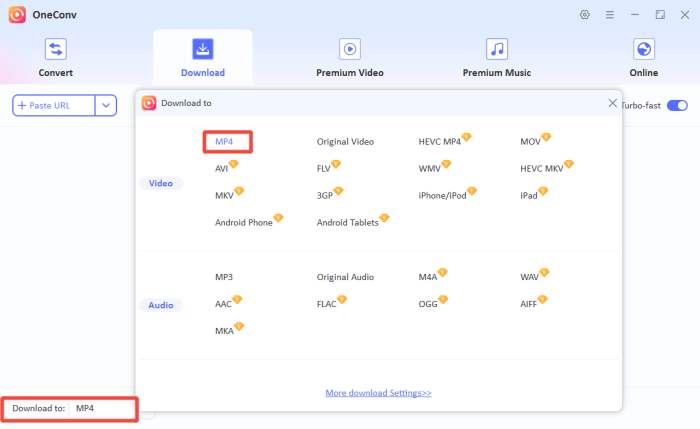700x429 pixels.
Task: Choose MP3 audio format
Action: click(x=225, y=276)
